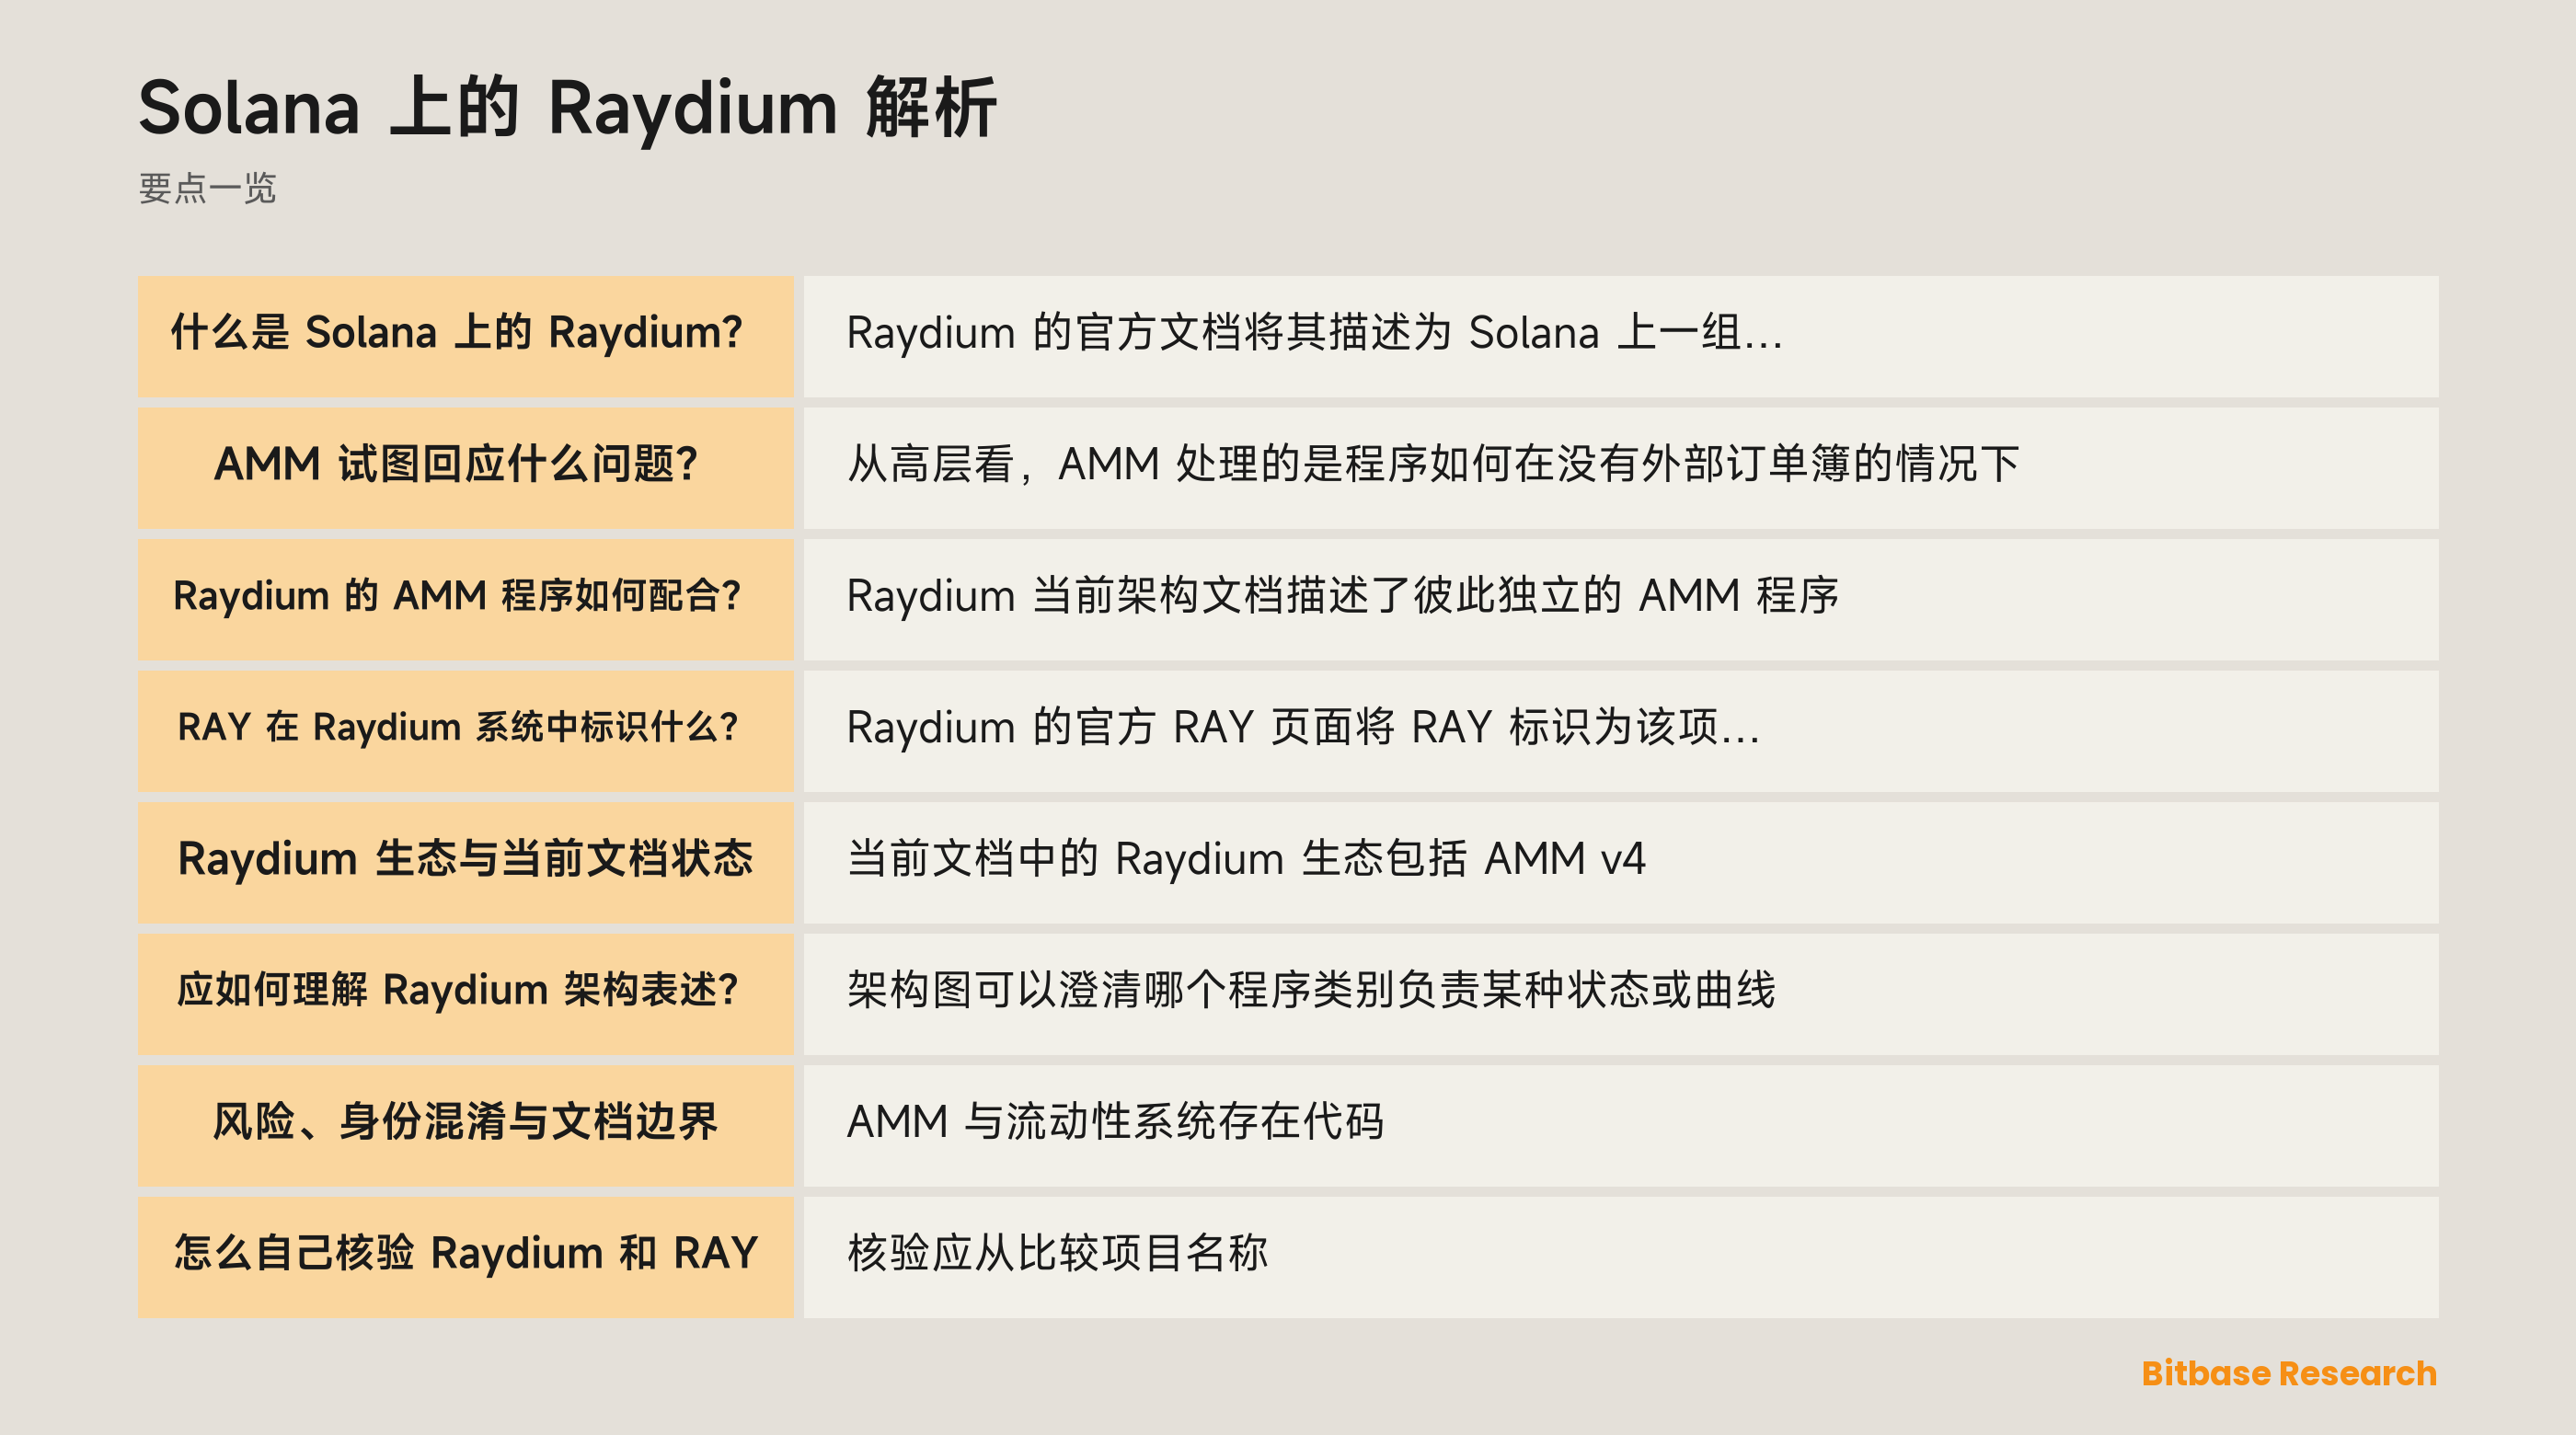The width and height of the screenshot is (2576, 1435).
Task: Select the cell '风险、身份混淆与文档边界'
Action: [465, 1125]
